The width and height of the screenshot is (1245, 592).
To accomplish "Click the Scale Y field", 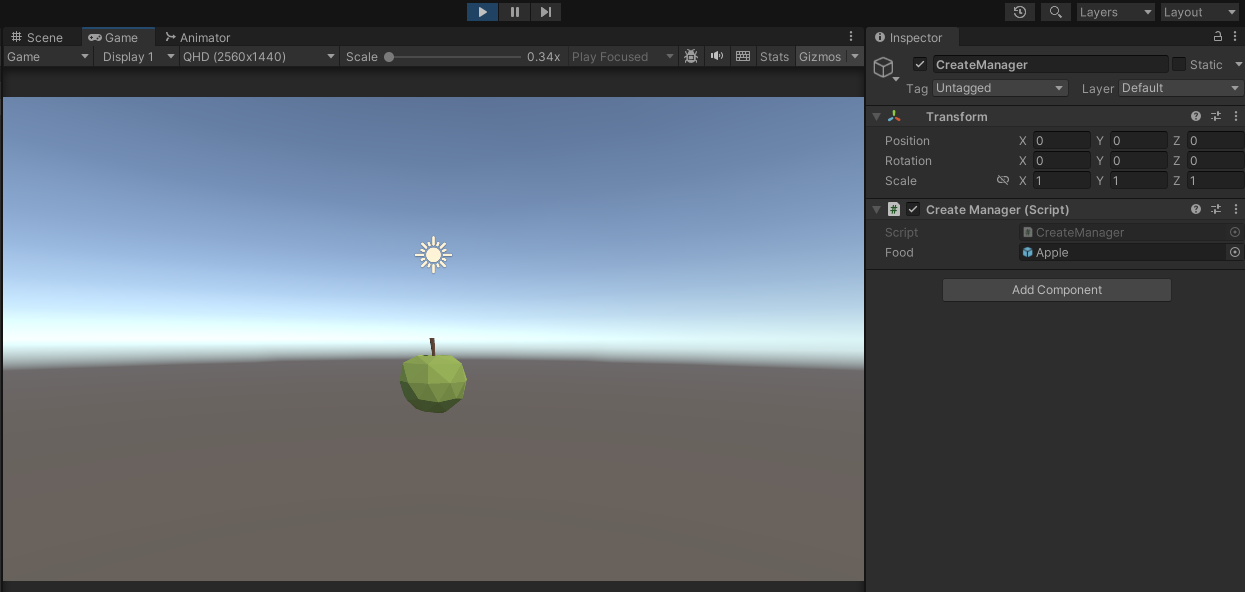I will tap(1138, 181).
